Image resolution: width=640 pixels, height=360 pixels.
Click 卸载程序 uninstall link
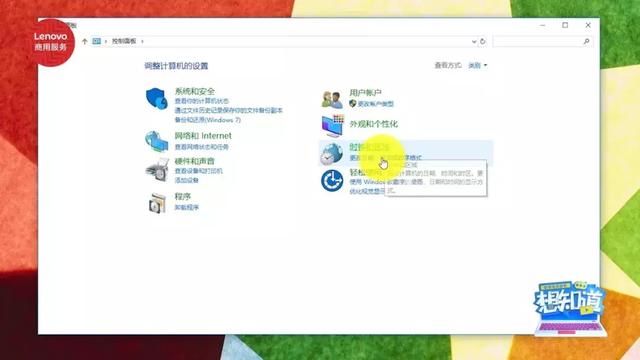click(187, 207)
